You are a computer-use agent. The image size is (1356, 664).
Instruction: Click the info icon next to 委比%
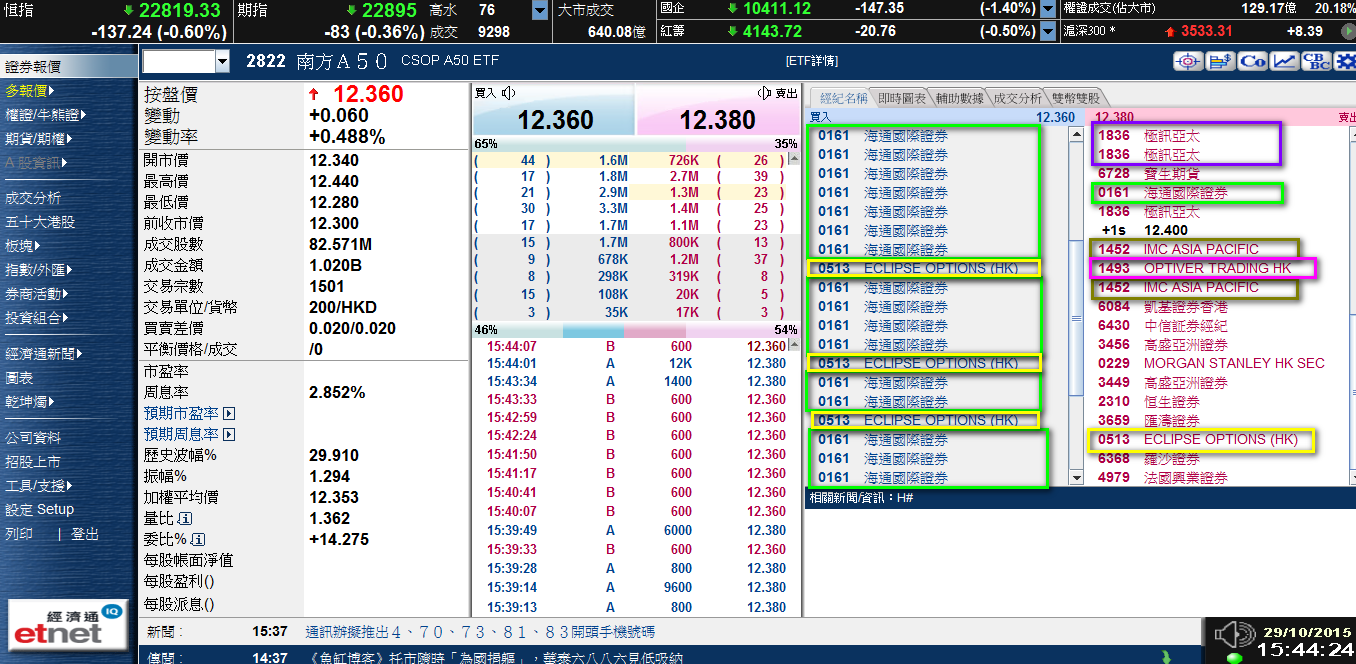click(x=198, y=540)
